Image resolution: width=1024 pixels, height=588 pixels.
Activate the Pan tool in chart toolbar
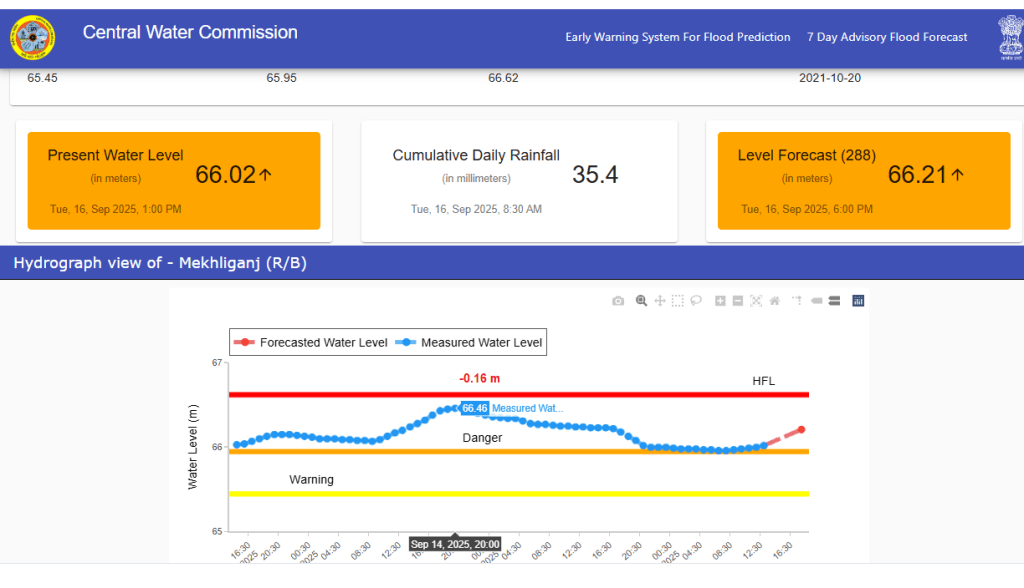[660, 301]
